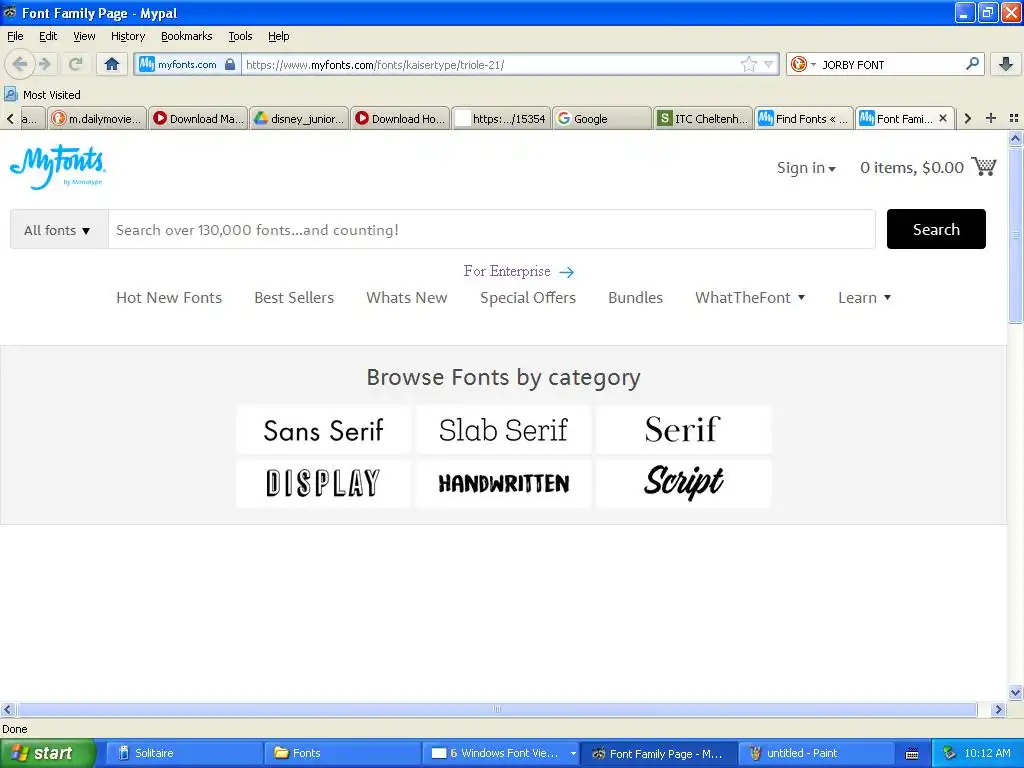
Task: Expand the Sign in dropdown
Action: click(806, 168)
